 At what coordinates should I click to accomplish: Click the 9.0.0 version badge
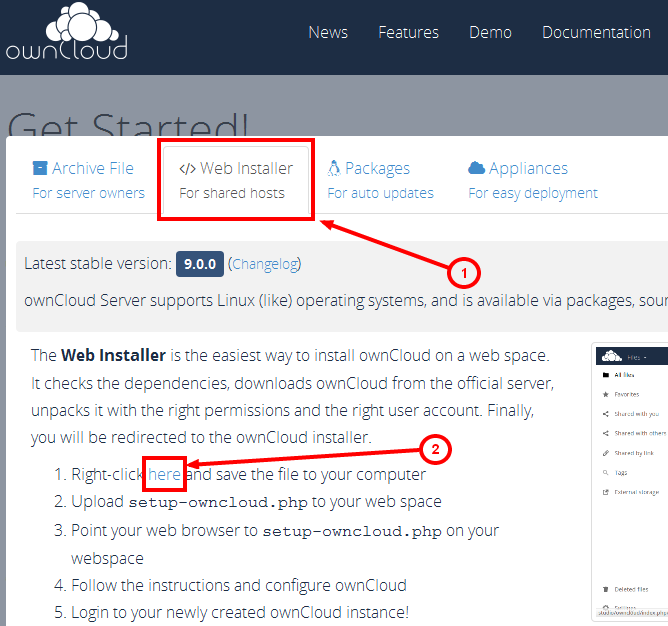click(x=200, y=264)
